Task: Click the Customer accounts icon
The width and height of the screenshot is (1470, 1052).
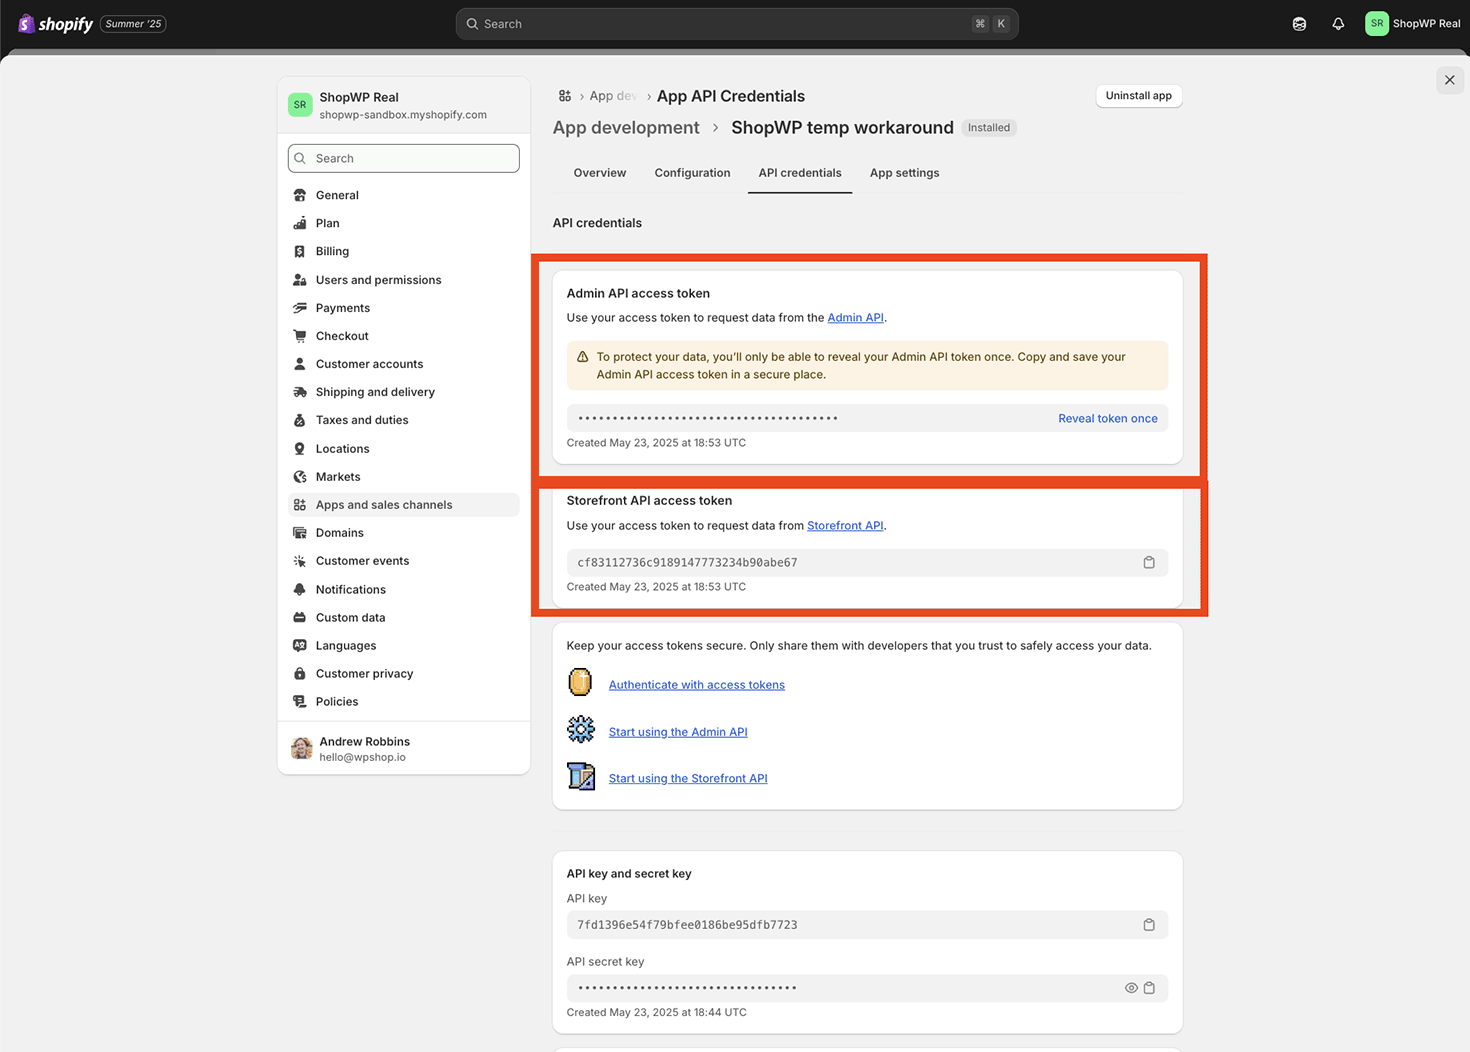Action: 300,364
